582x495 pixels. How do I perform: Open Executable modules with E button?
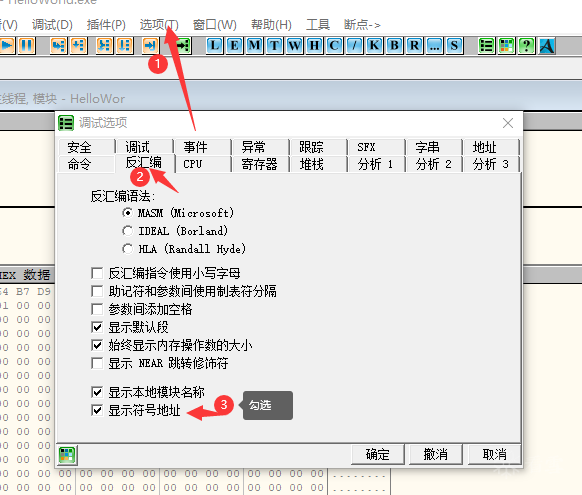click(x=235, y=46)
